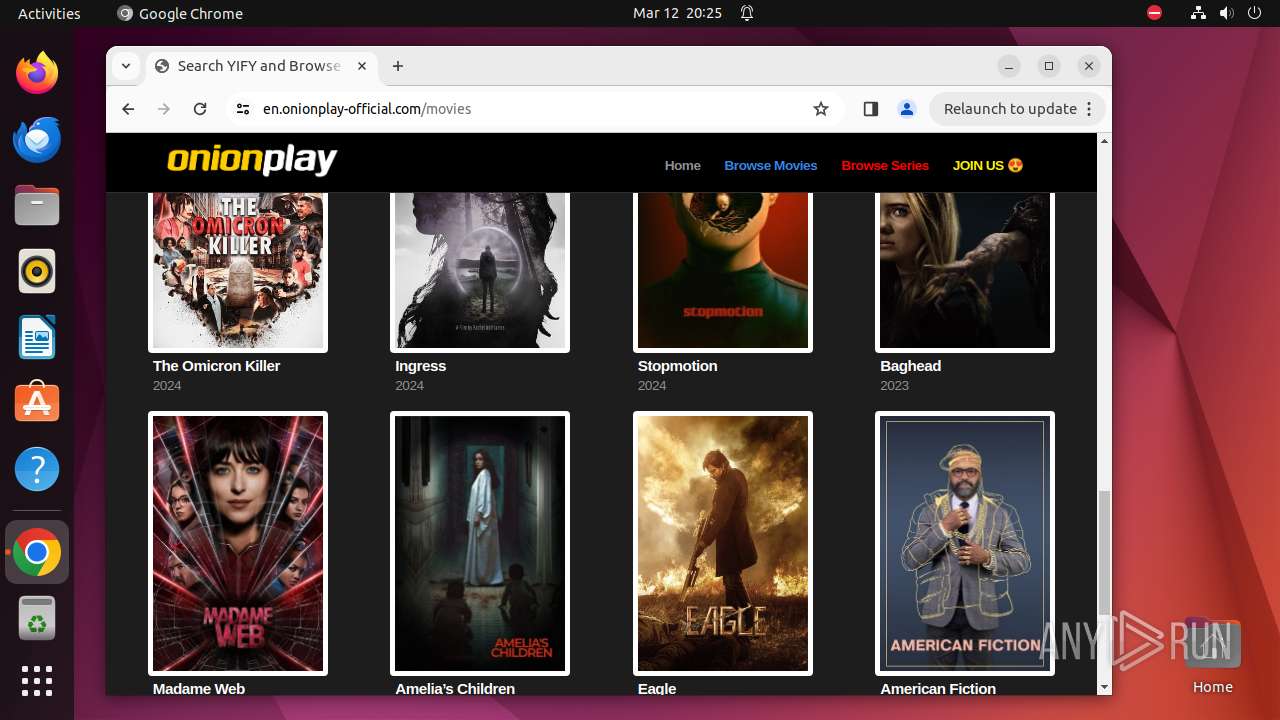
Task: Click the Google Chrome dock icon
Action: (37, 552)
